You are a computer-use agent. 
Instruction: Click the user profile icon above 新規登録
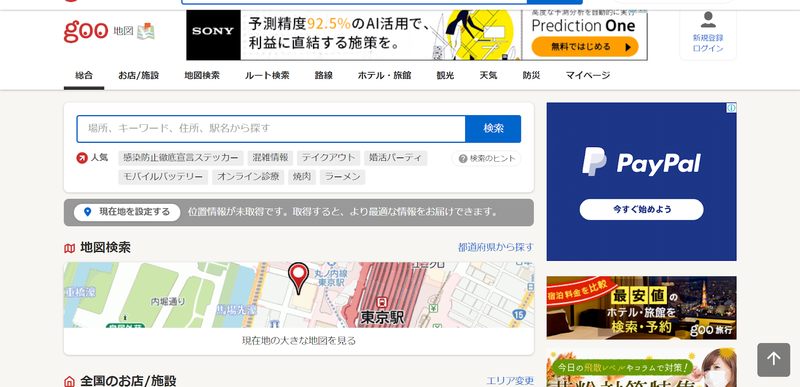708,20
